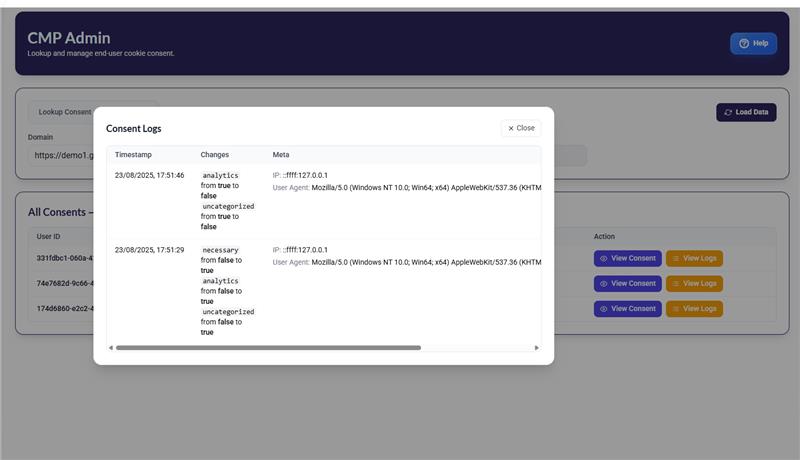Viewport: 800px width, 460px height.
Task: Click eye icon for user 74e7682d View Consent
Action: (x=604, y=283)
